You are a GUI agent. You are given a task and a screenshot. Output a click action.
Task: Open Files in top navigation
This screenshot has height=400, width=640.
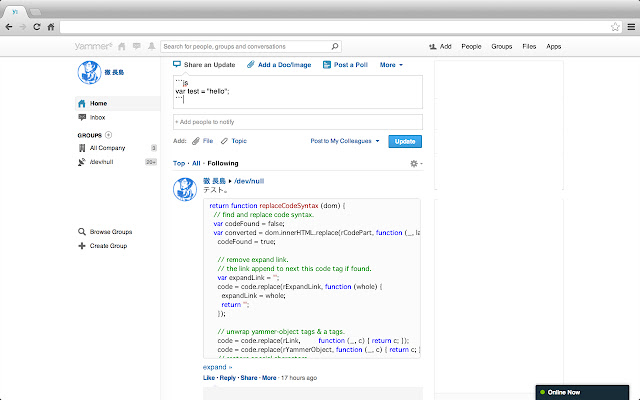coord(529,47)
